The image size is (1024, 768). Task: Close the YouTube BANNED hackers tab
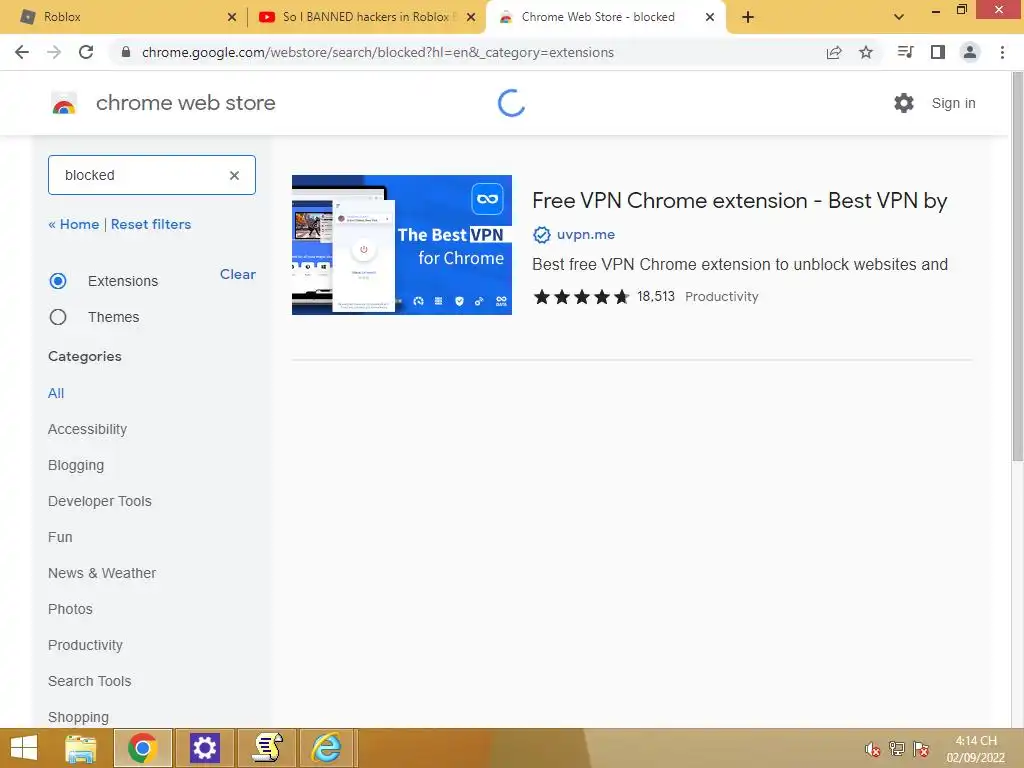pos(471,17)
